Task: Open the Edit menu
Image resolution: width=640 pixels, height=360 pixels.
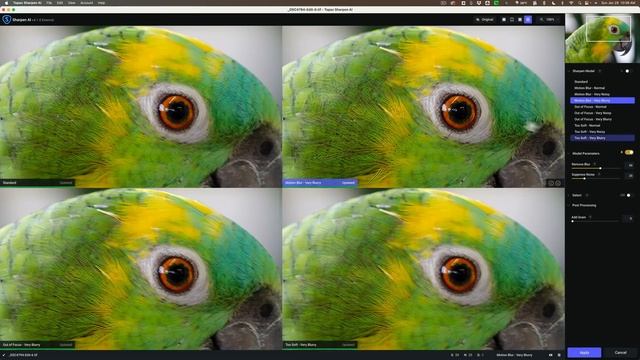Action: point(60,3)
